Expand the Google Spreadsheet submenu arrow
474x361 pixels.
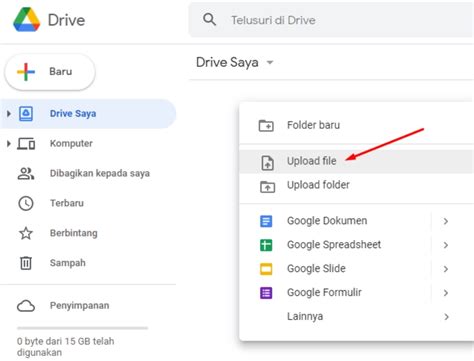pos(446,245)
